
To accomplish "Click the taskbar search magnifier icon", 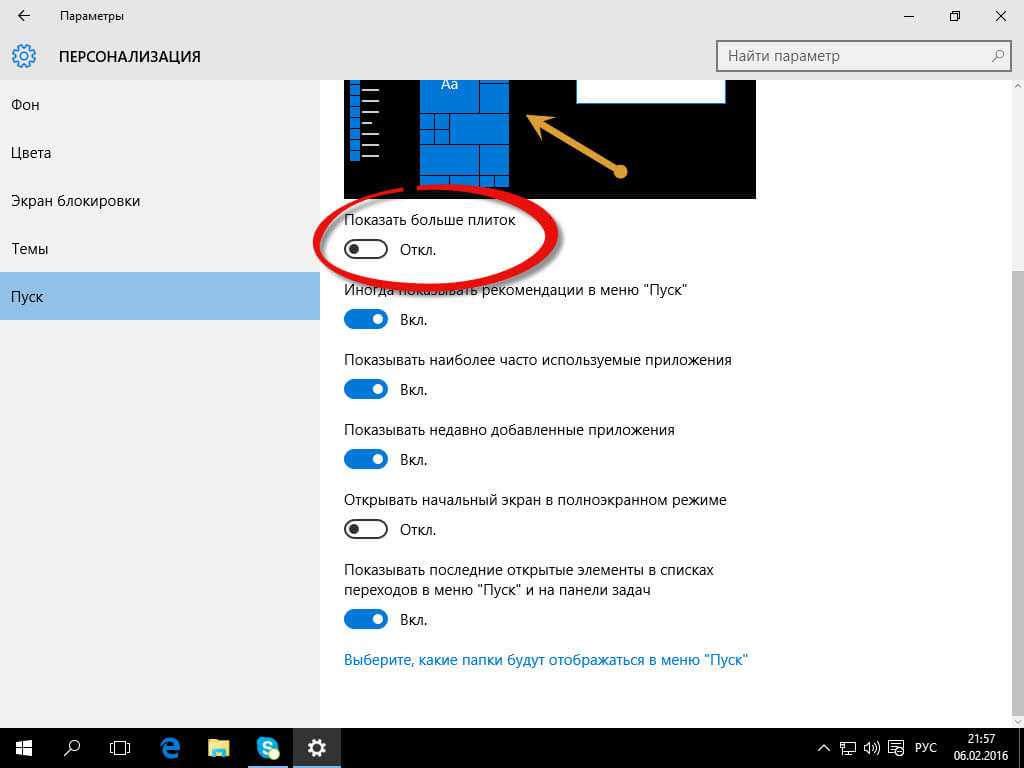I will (x=72, y=747).
